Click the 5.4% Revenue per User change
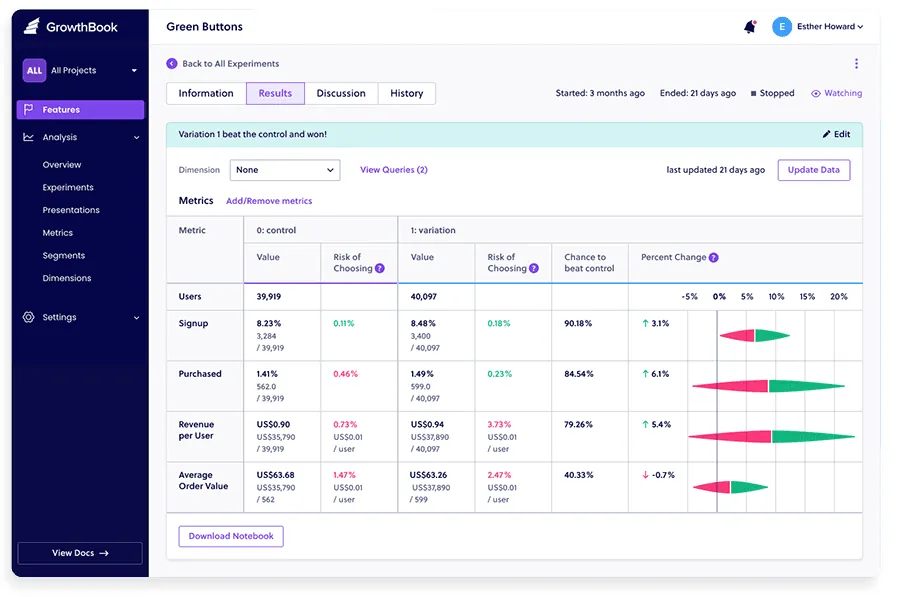This screenshot has width=900, height=597. (656, 424)
